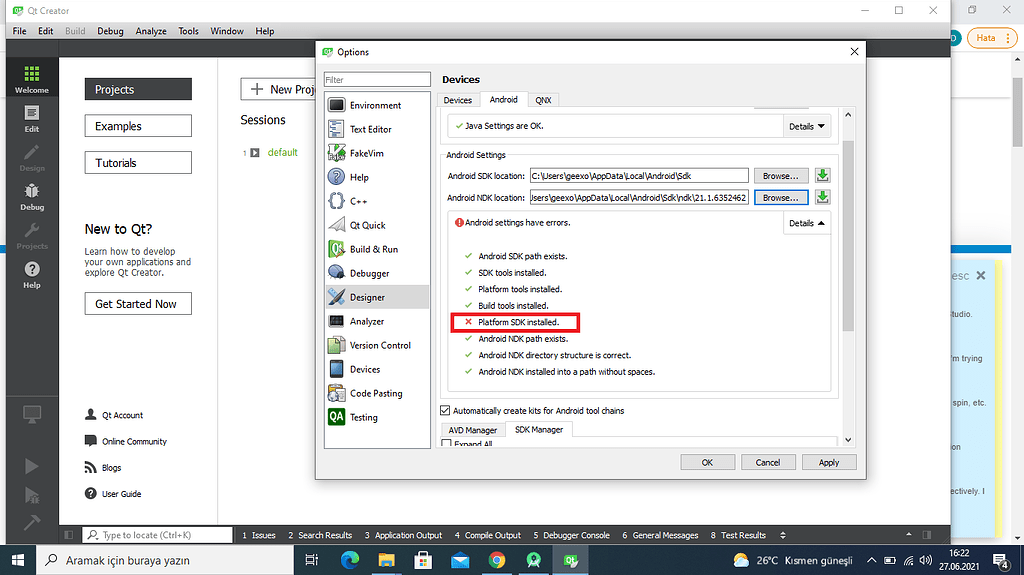Select Build & Run options category
This screenshot has height=575, width=1024.
[377, 249]
